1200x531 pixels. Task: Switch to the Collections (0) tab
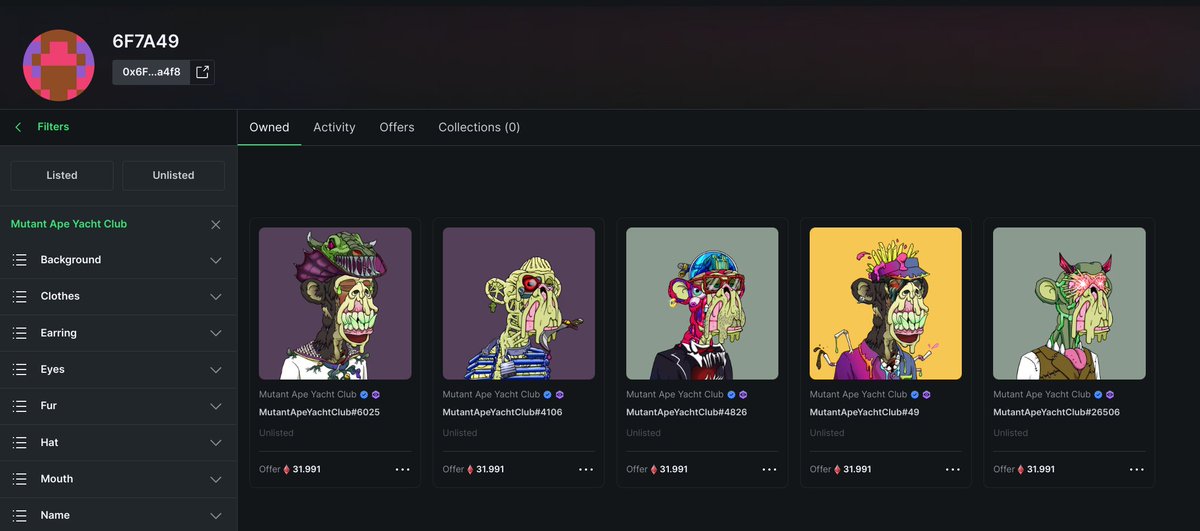[x=479, y=127]
